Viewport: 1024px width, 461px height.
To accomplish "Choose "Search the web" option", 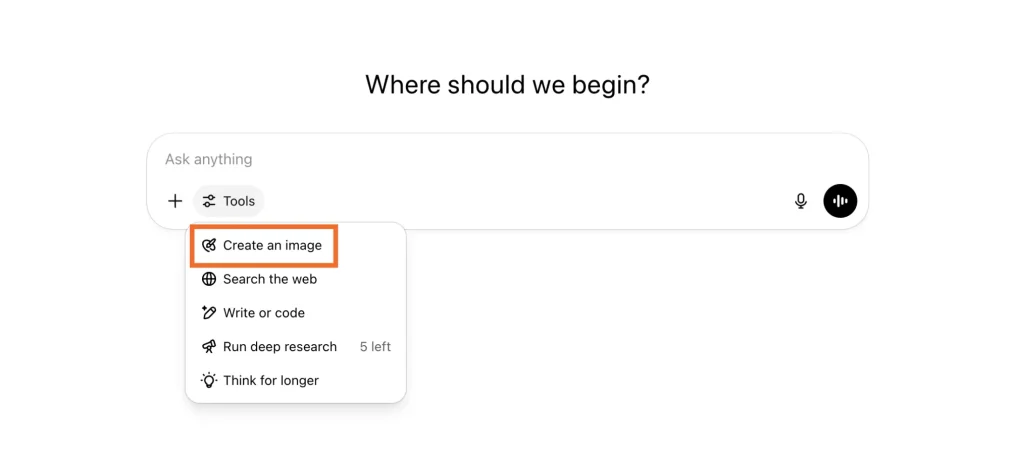I will click(x=270, y=279).
